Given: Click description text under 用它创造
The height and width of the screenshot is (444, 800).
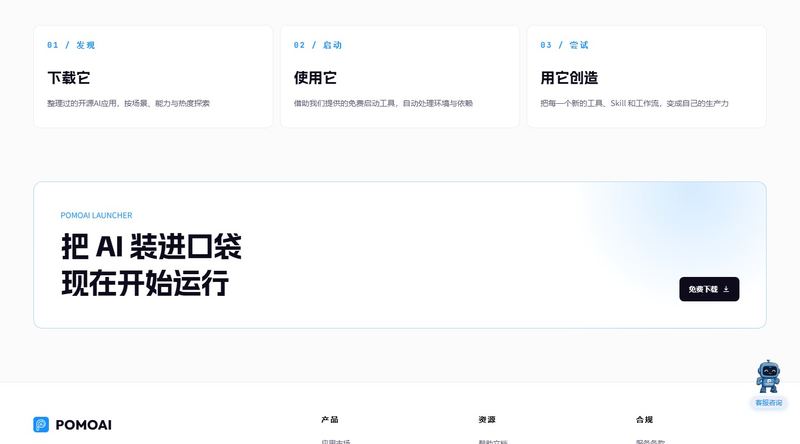Looking at the screenshot, I should [x=634, y=103].
